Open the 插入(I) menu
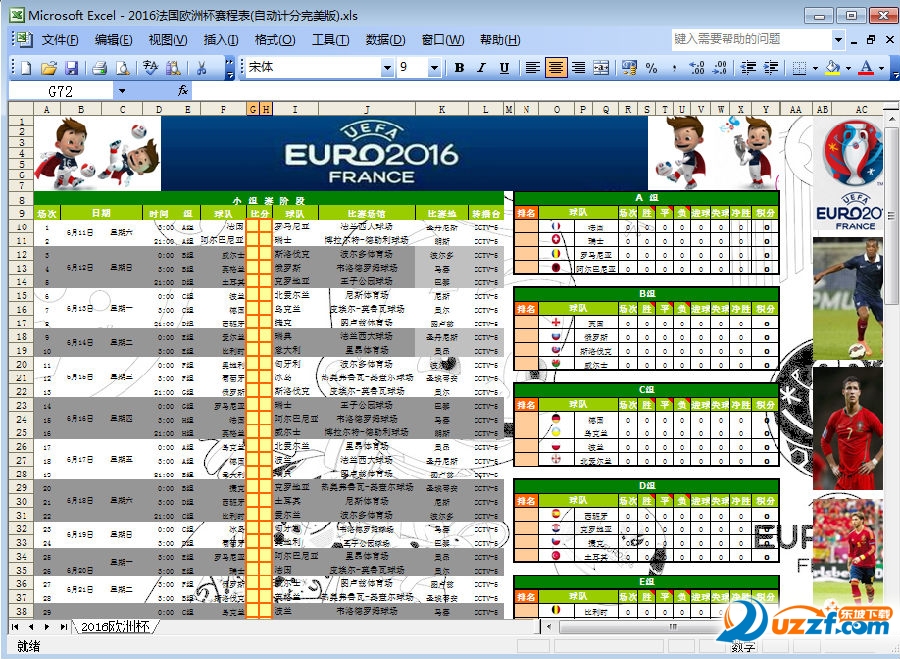The width and height of the screenshot is (900, 659). click(220, 40)
